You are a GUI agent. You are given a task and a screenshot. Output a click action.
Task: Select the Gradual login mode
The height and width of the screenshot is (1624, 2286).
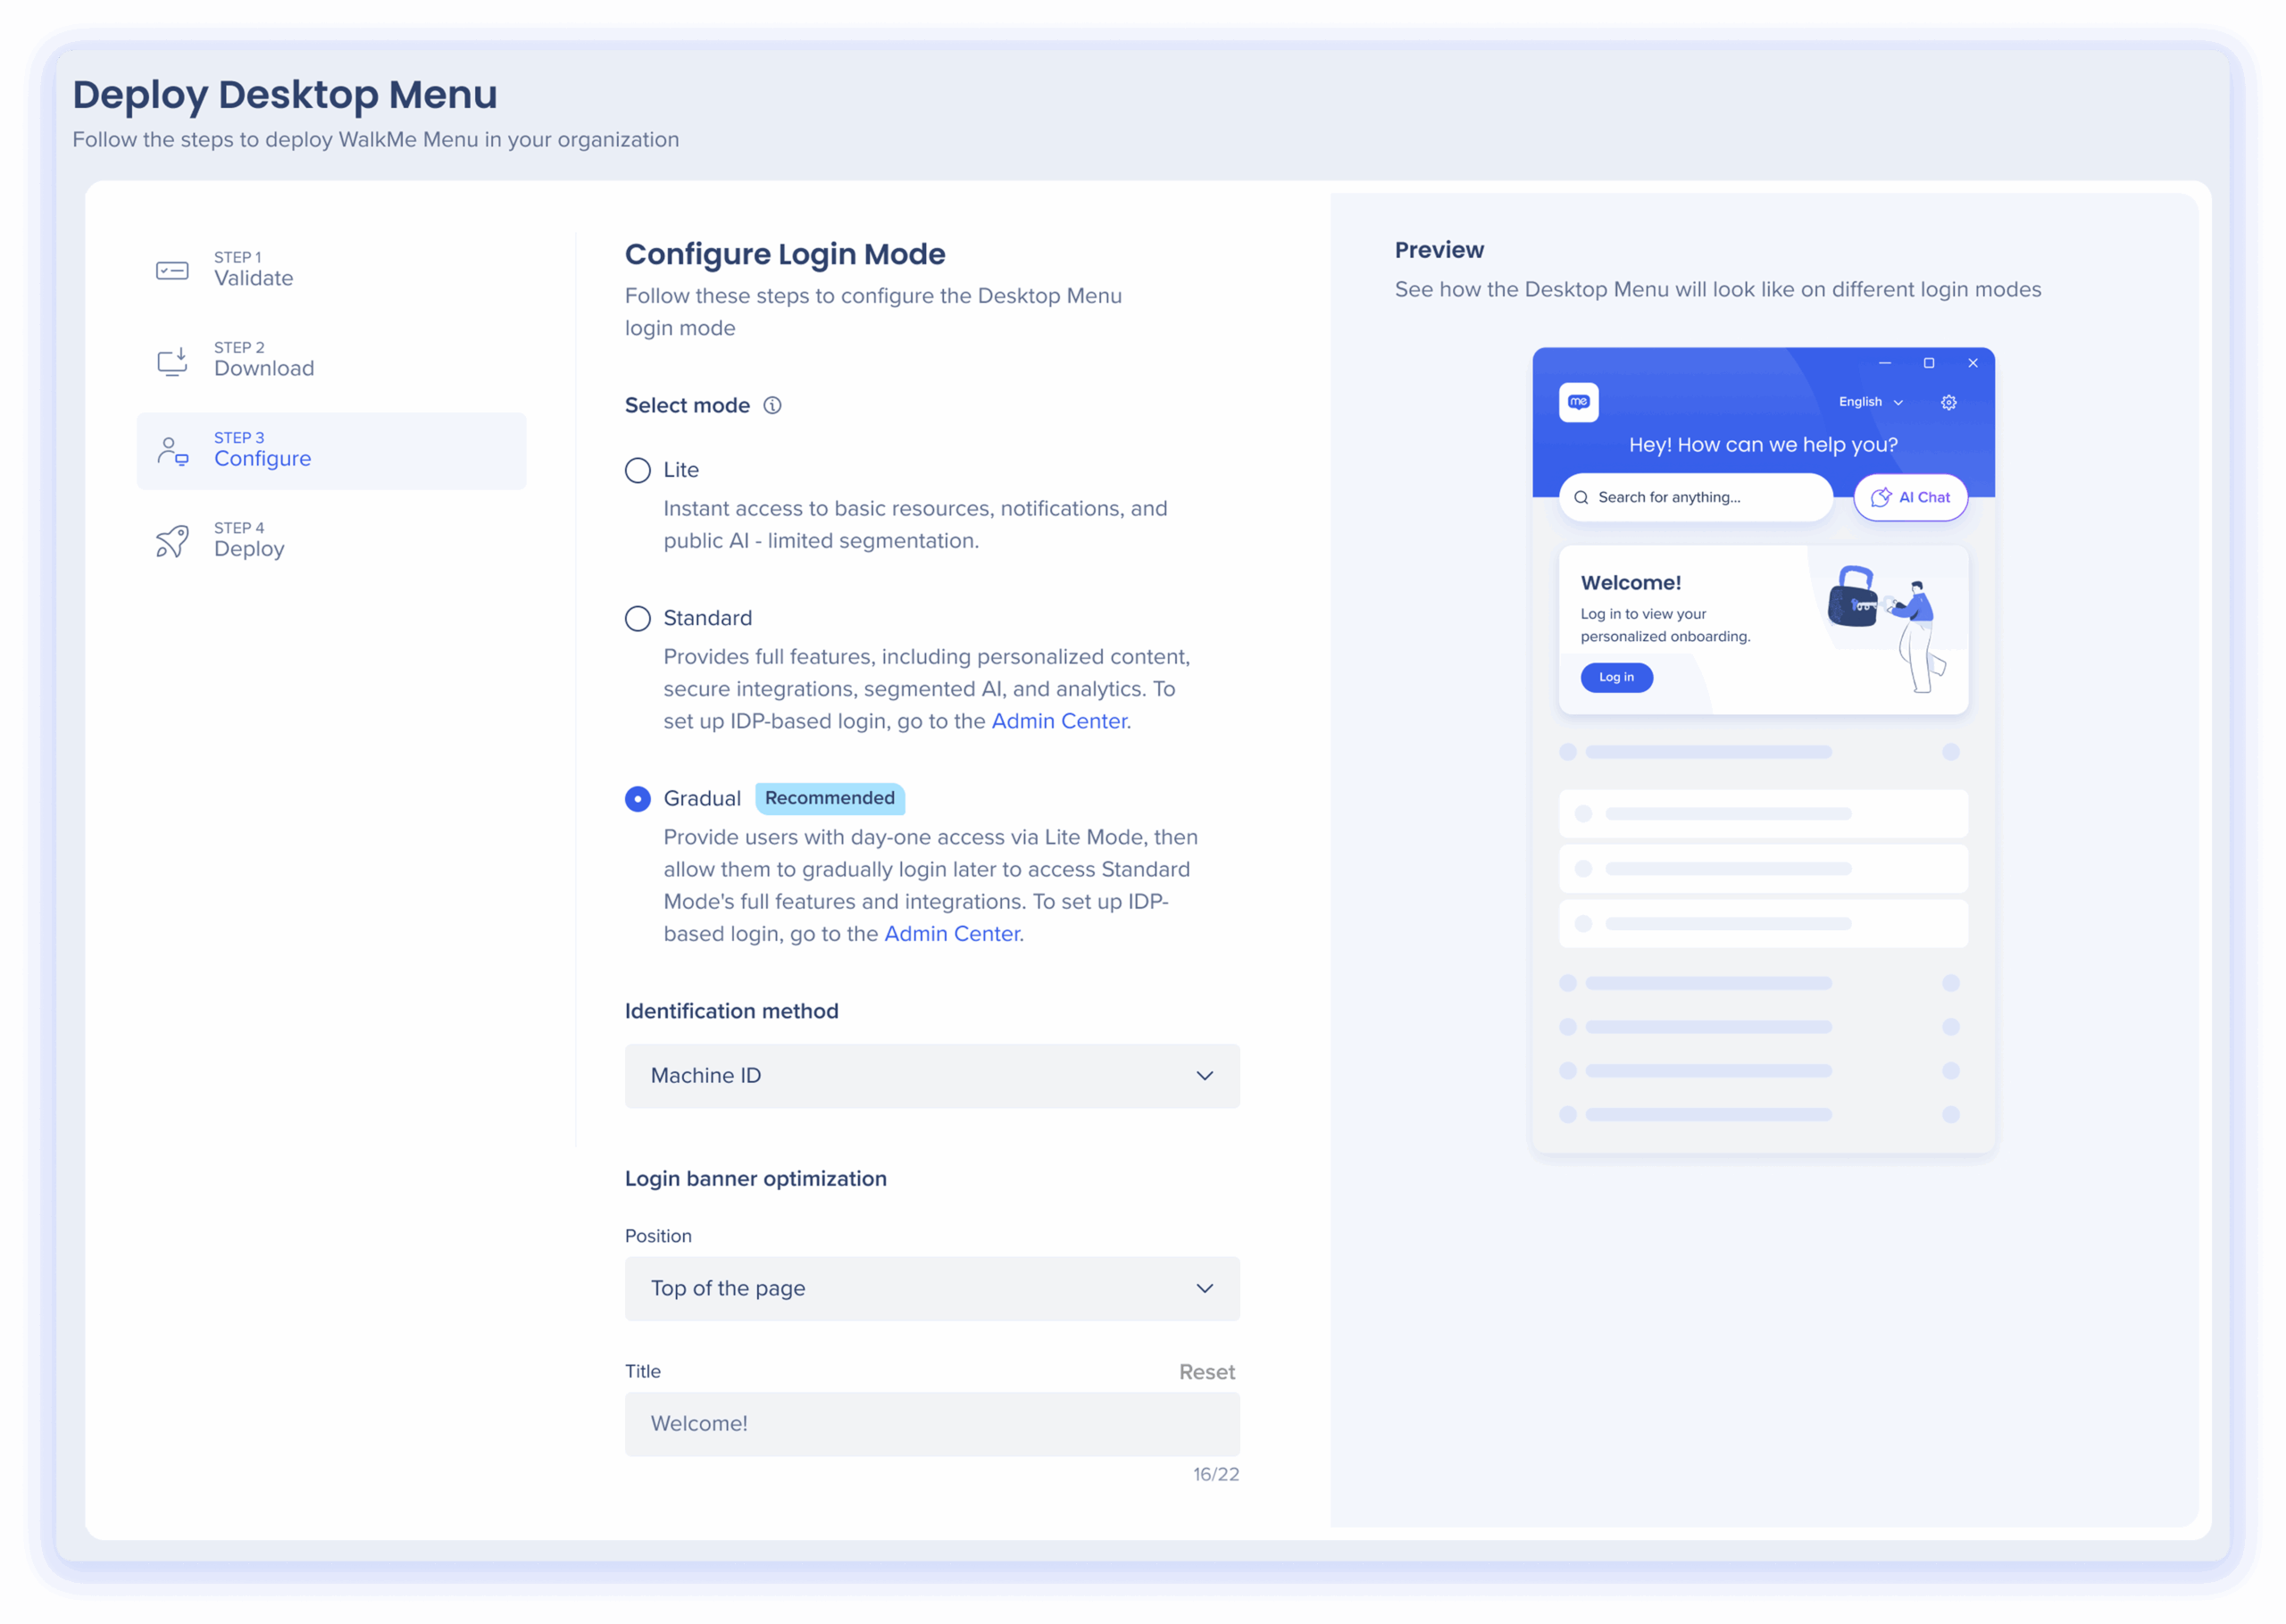(x=637, y=799)
